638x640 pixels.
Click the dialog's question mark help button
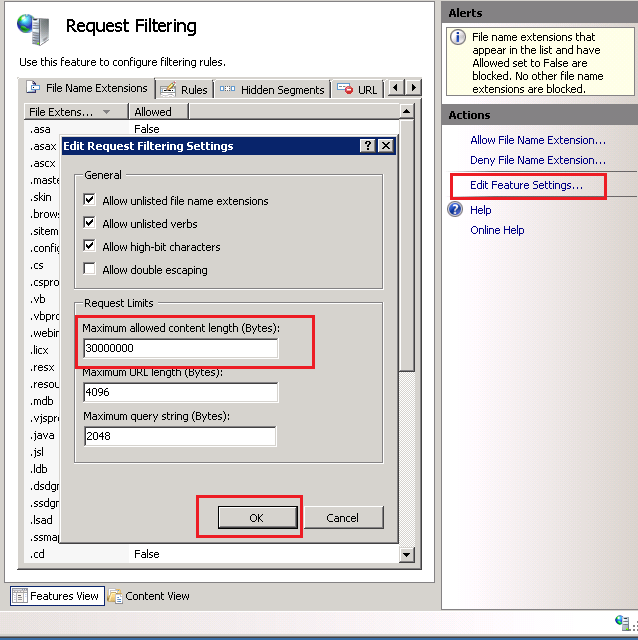coord(367,146)
